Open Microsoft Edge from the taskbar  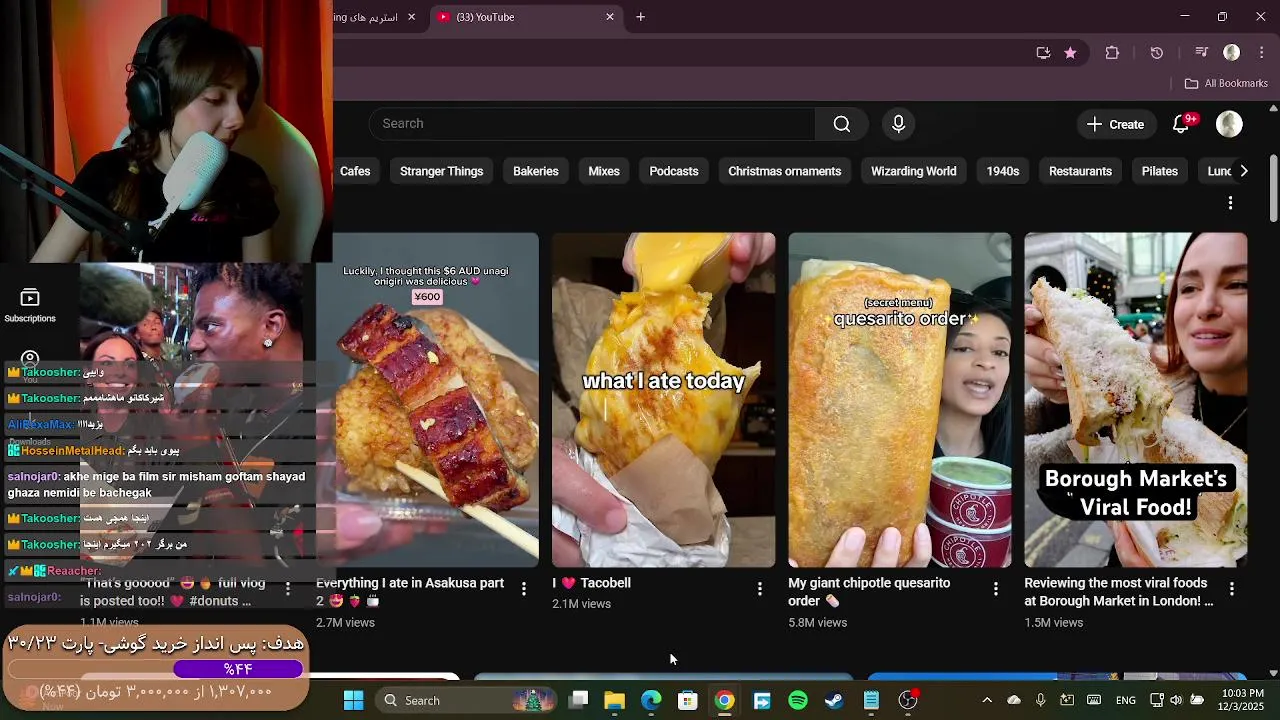point(651,700)
